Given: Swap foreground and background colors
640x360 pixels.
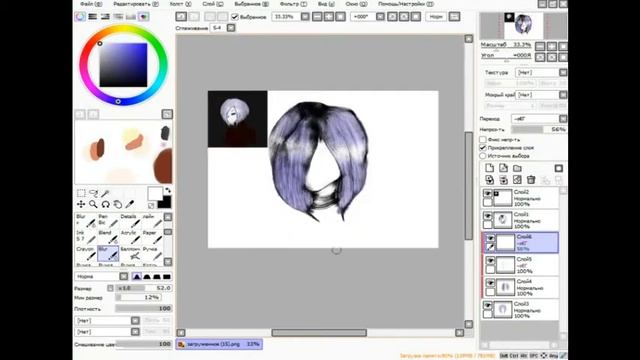Looking at the screenshot, I should (168, 191).
